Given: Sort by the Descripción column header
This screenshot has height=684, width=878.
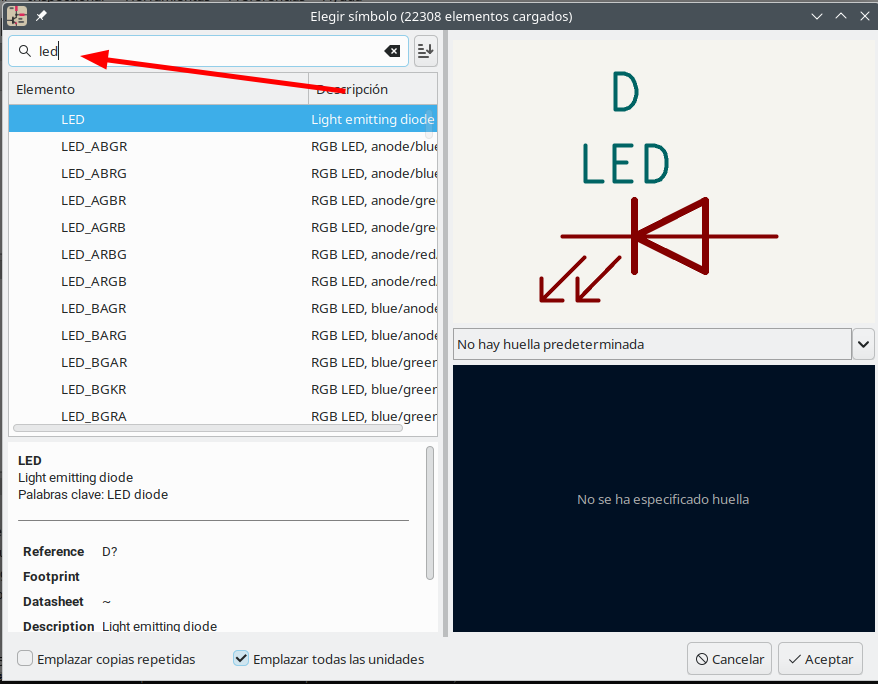Looking at the screenshot, I should pyautogui.click(x=372, y=89).
